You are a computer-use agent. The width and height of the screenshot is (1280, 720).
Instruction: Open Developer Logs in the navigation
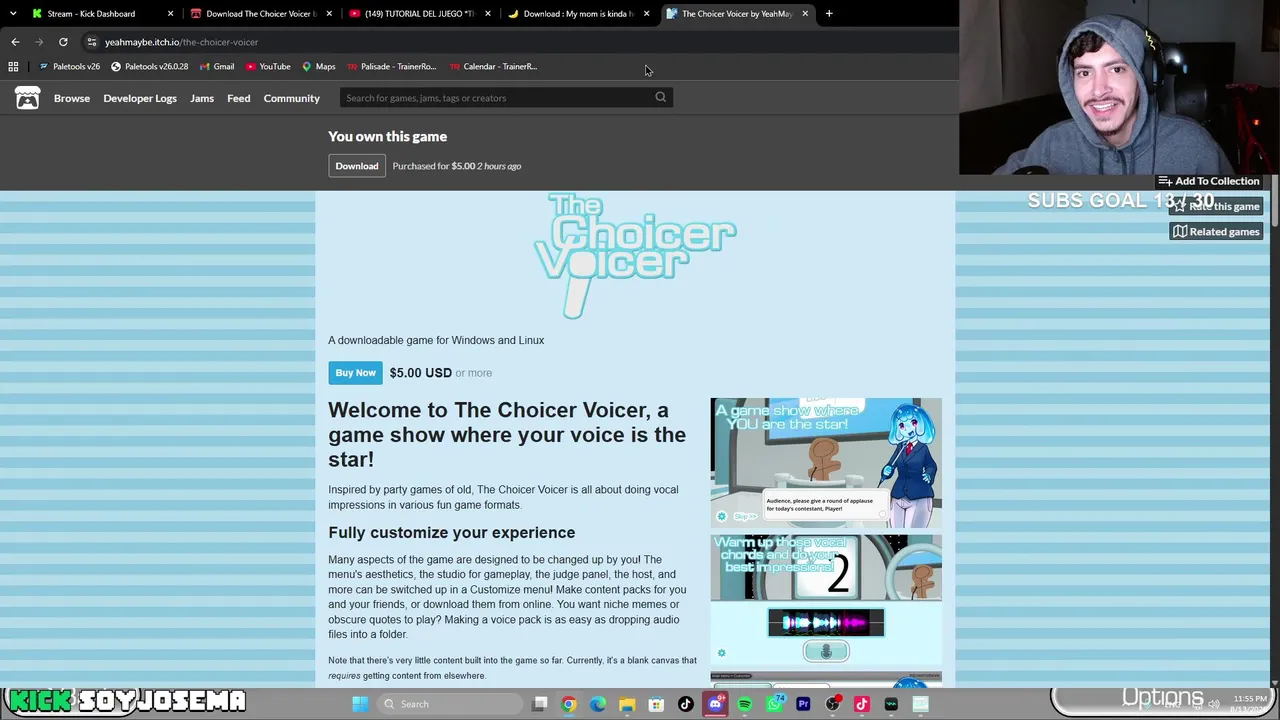point(140,98)
